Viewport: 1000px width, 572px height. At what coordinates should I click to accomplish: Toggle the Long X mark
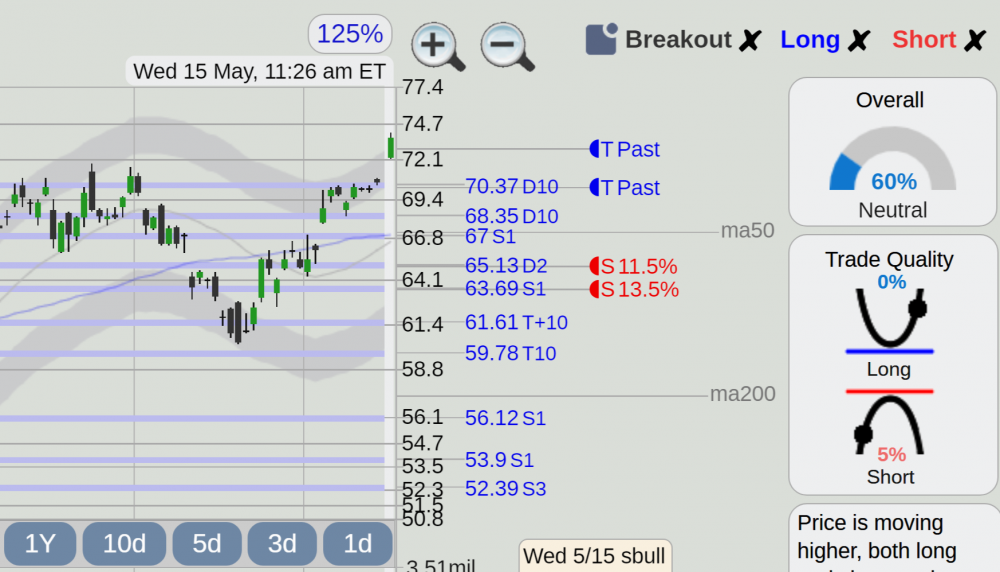coord(859,41)
